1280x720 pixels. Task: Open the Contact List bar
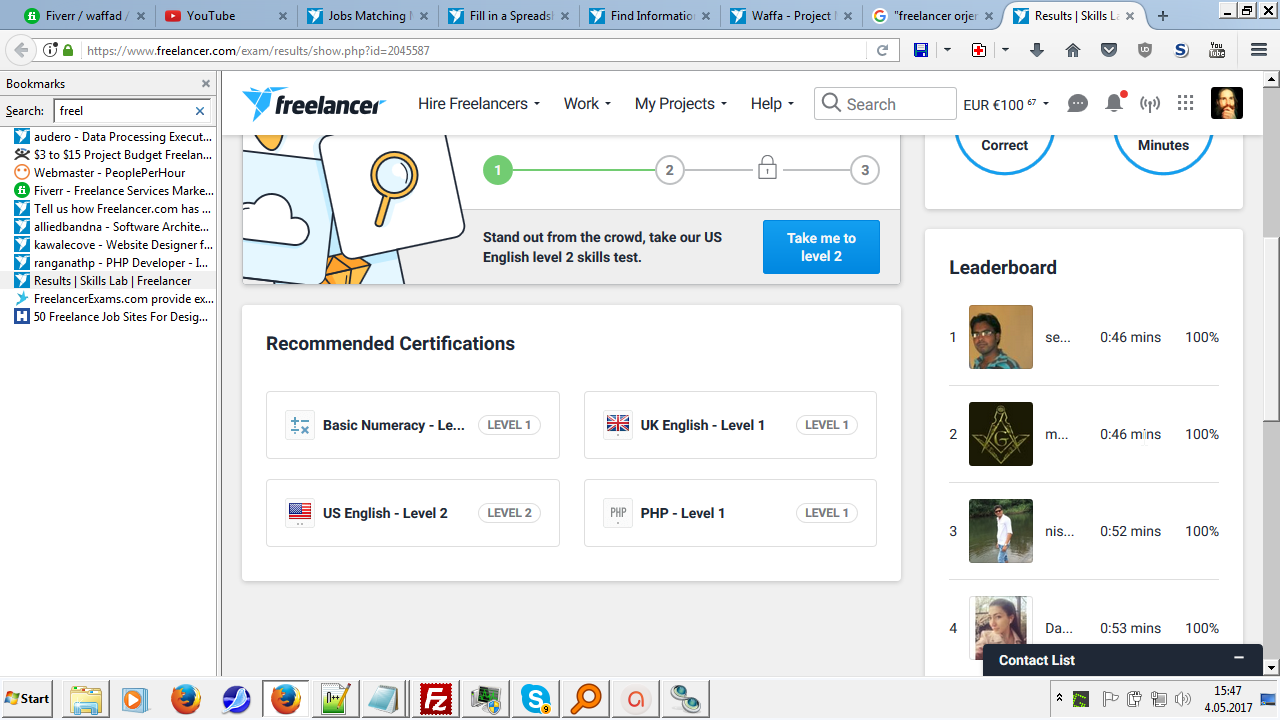[1121, 660]
